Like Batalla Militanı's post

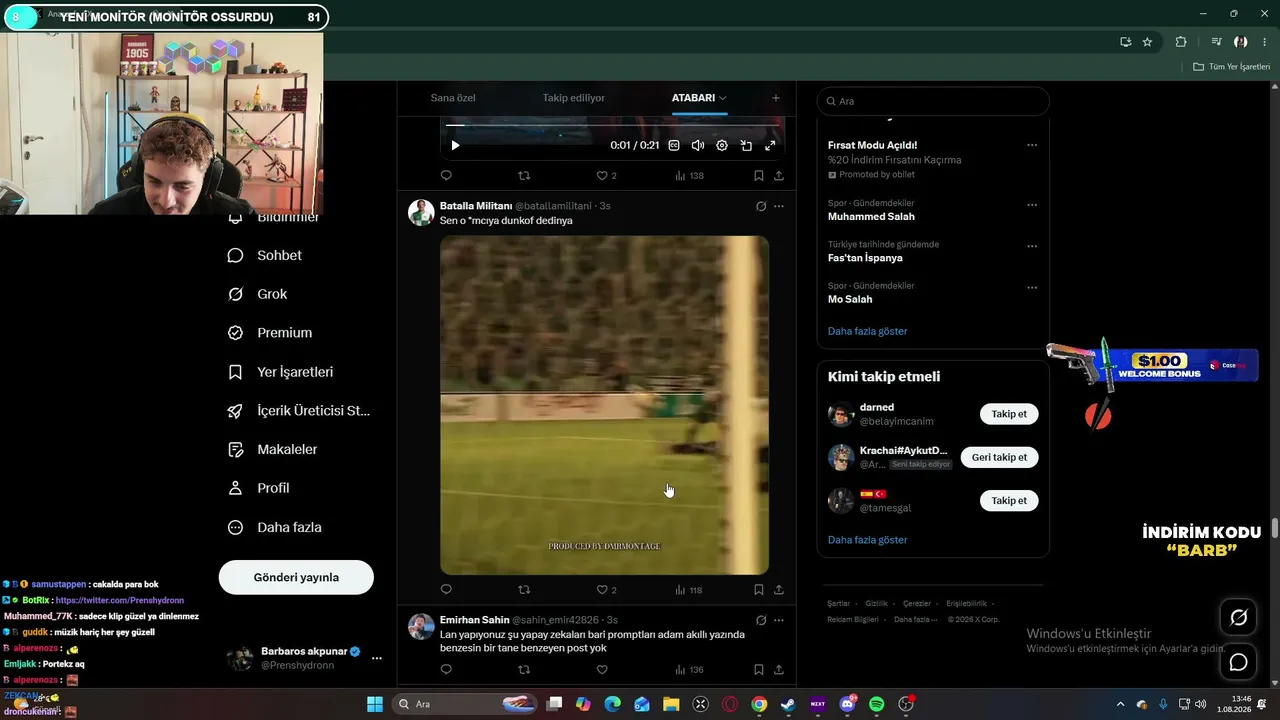click(602, 590)
